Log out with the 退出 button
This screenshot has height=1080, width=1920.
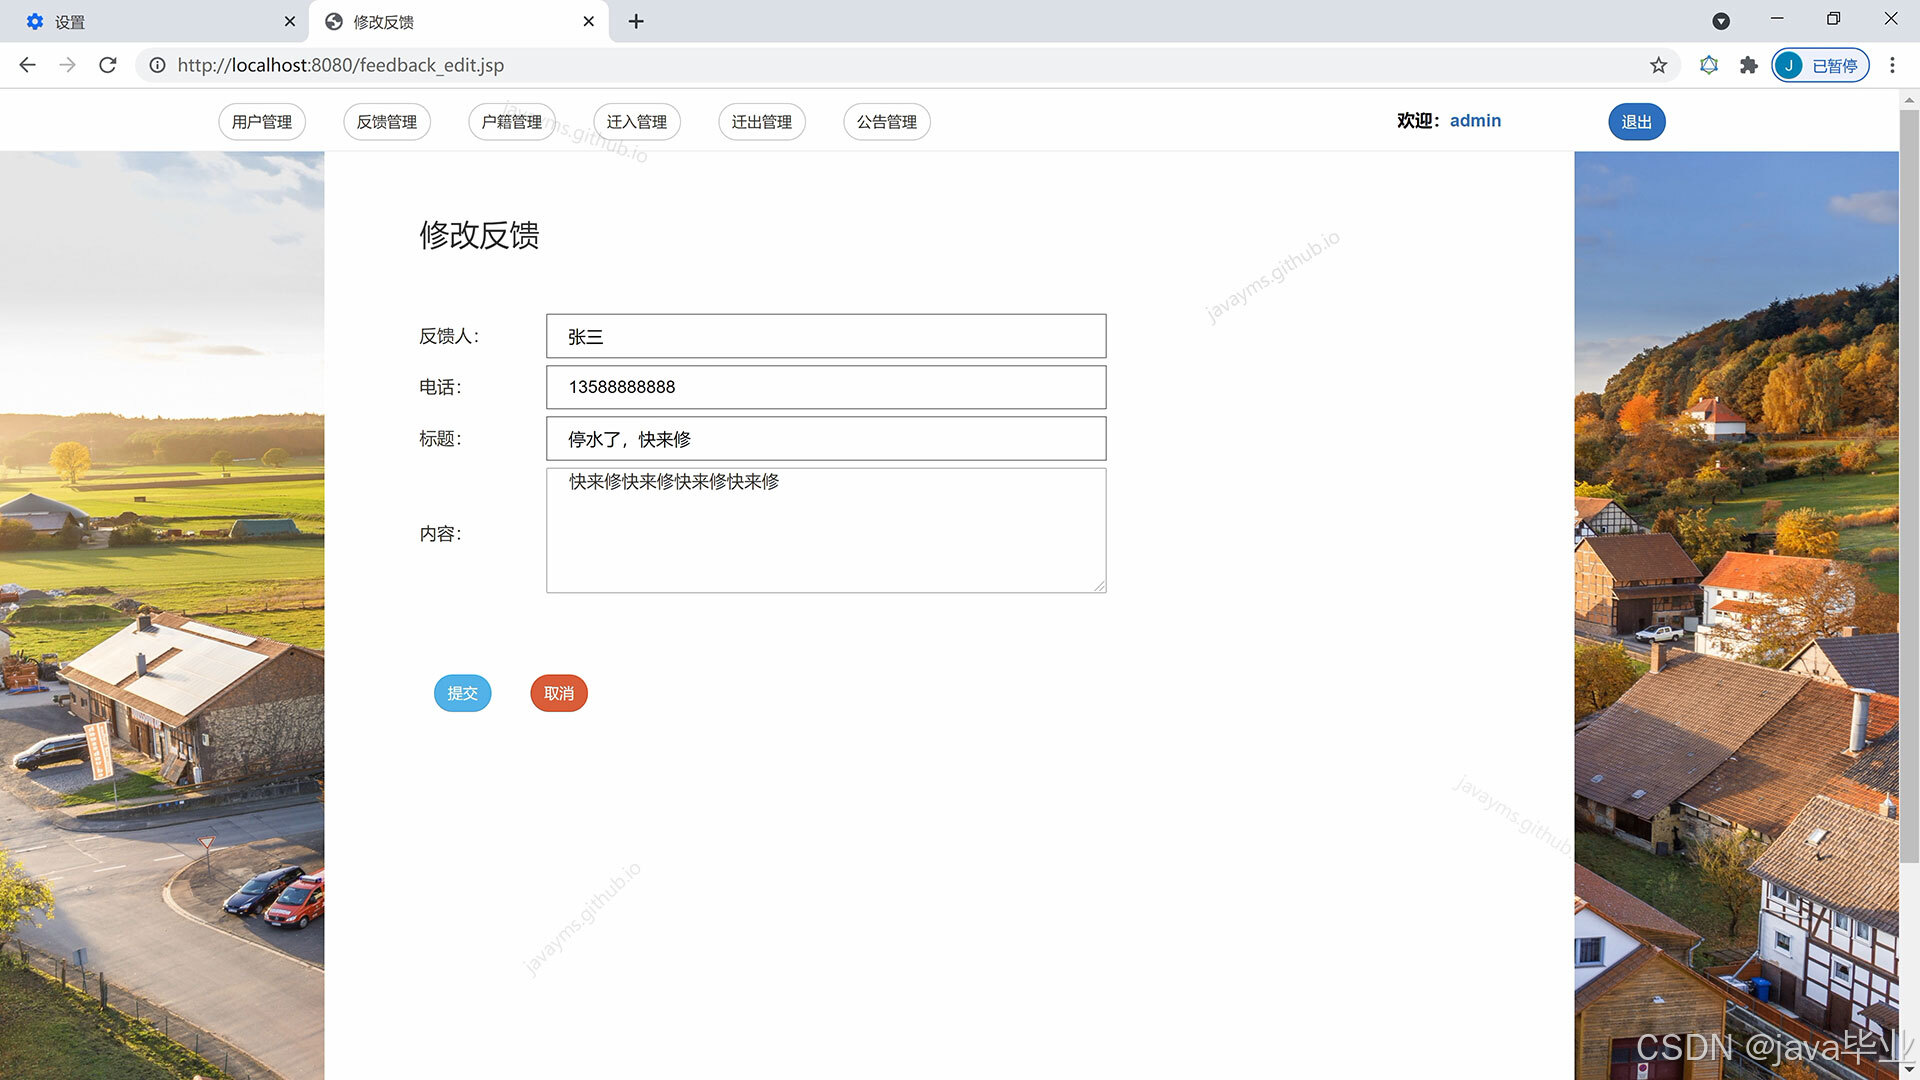[1637, 122]
